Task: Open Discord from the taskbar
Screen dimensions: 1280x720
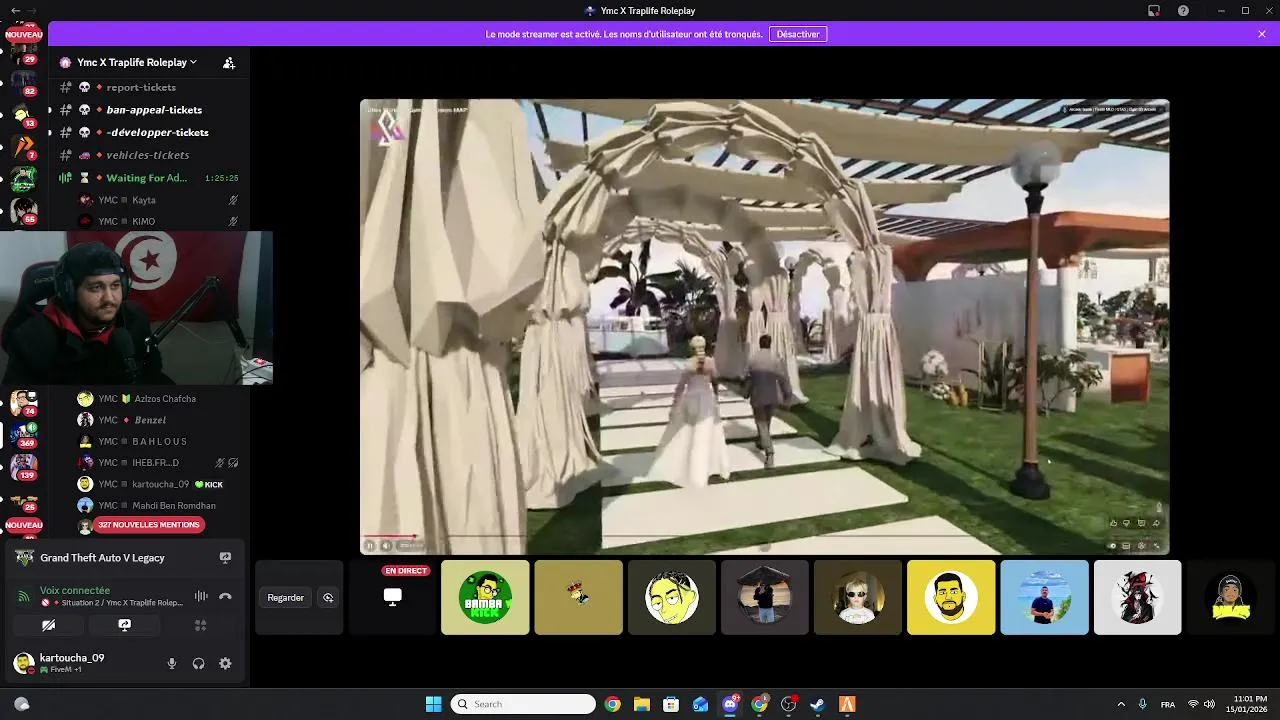Action: [x=730, y=704]
